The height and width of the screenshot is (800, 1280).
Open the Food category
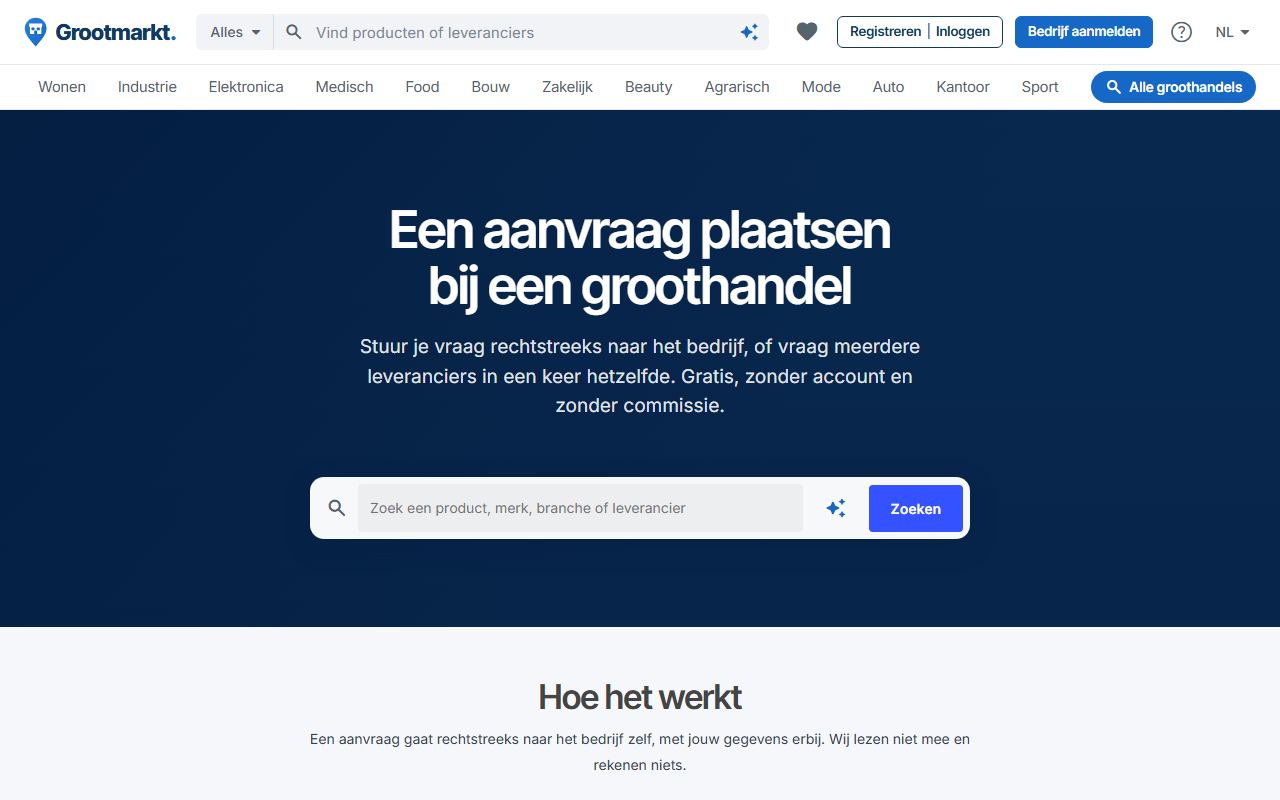coord(422,87)
